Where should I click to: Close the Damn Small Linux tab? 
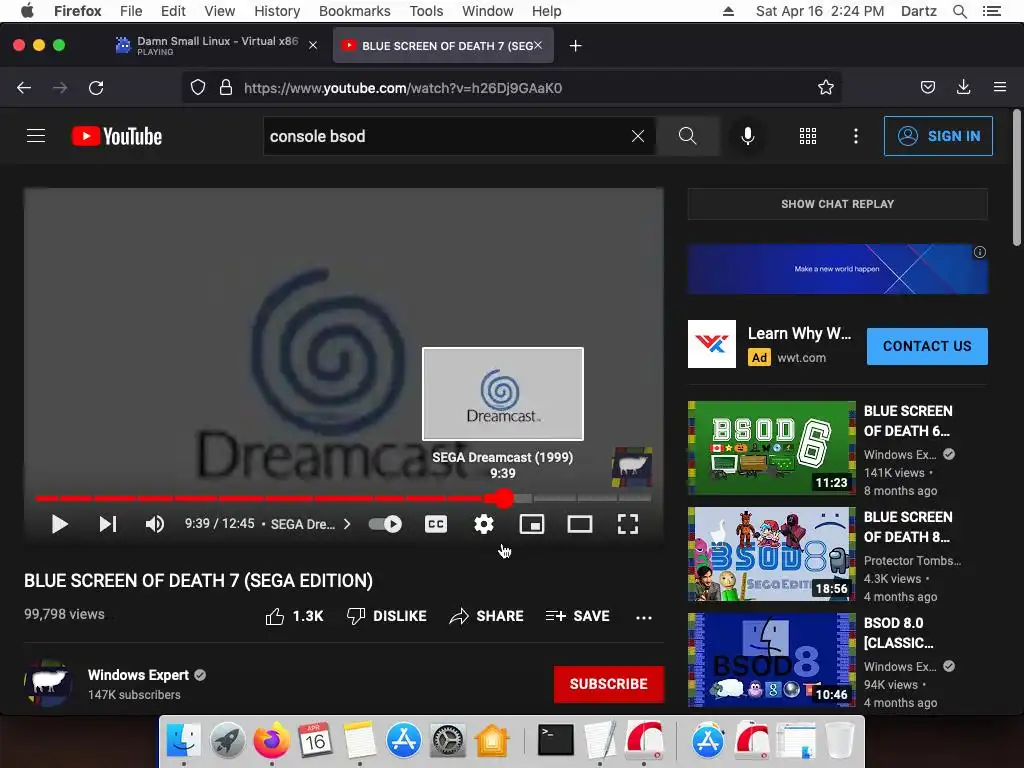point(313,45)
